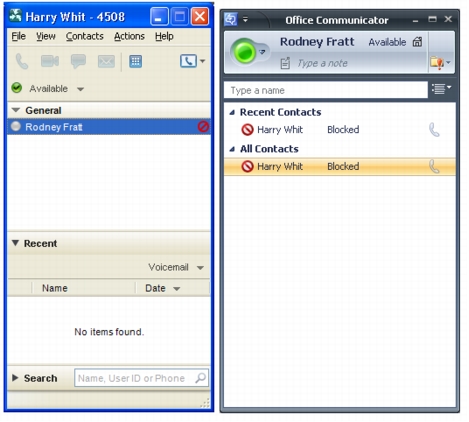The height and width of the screenshot is (422, 469).
Task: Click Rodney Fratt's gray presence circle
Action: (16, 127)
